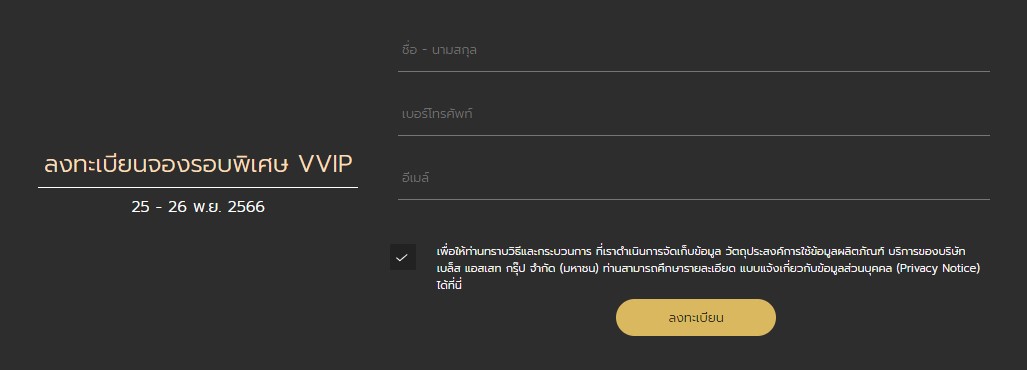
Task: Click the ชื่อ - นามสกุล name field
Action: click(694, 50)
